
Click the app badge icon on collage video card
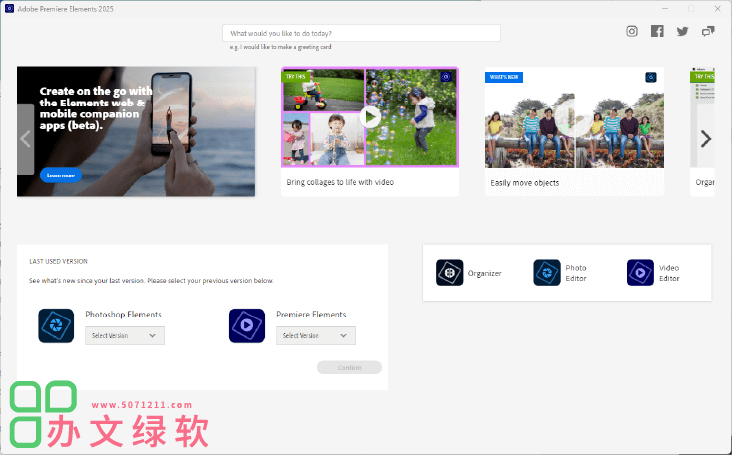coord(446,77)
